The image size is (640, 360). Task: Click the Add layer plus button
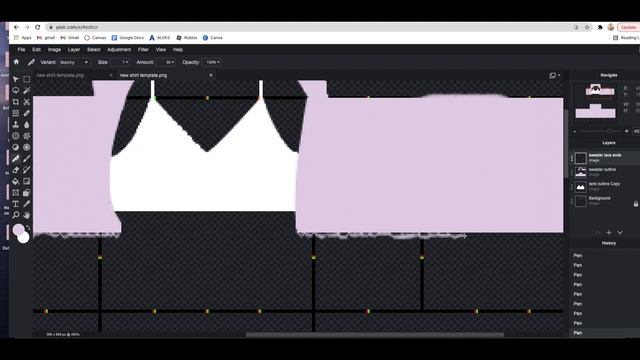[x=609, y=232]
